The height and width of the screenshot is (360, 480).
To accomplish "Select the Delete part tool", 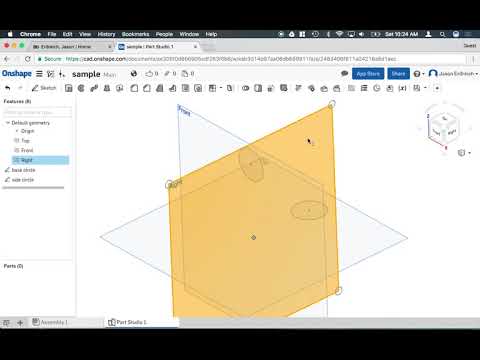I will coord(284,88).
